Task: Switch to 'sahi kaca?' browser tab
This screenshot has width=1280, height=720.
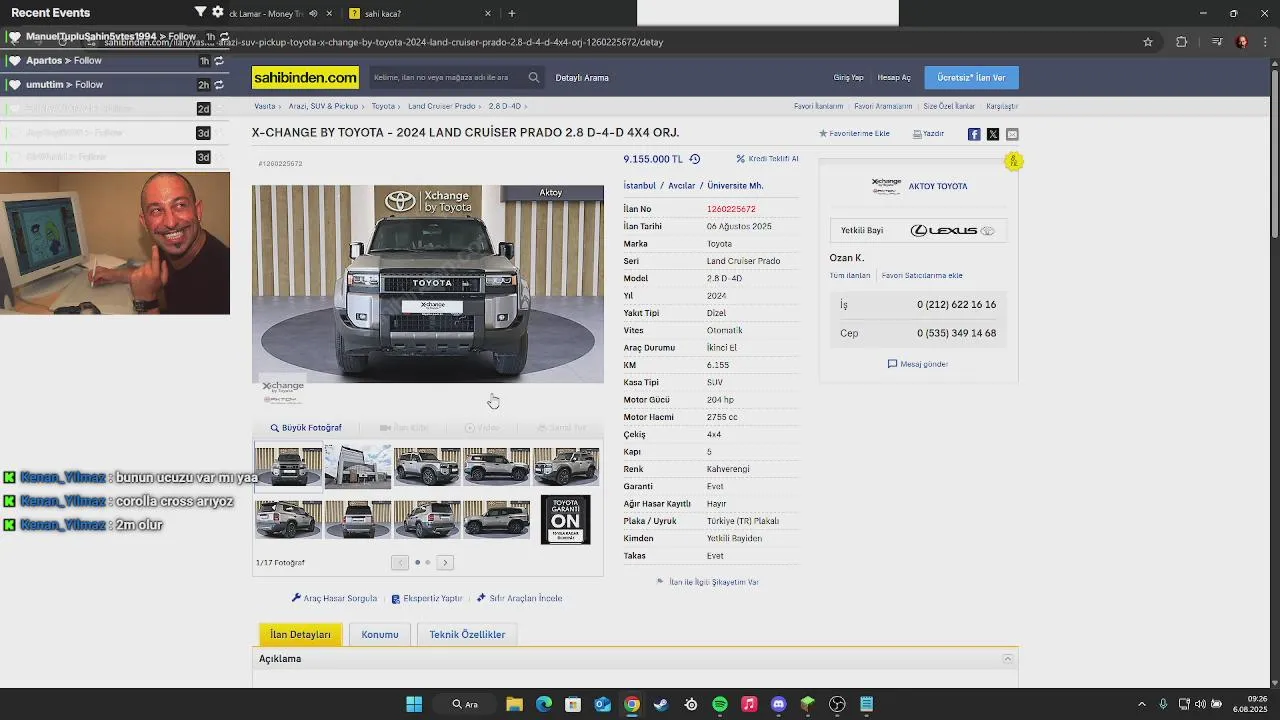Action: 420,13
